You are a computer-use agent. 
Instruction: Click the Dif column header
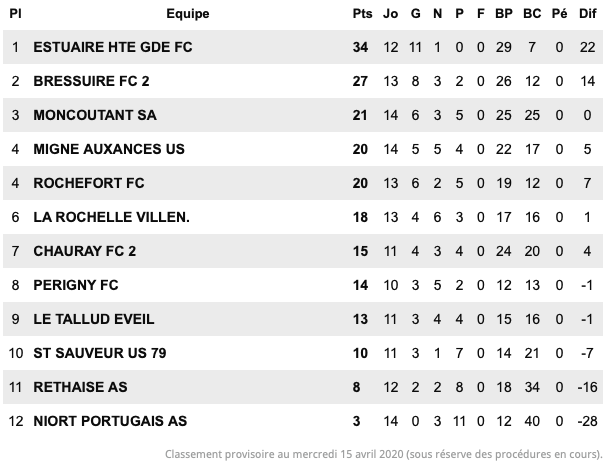587,14
